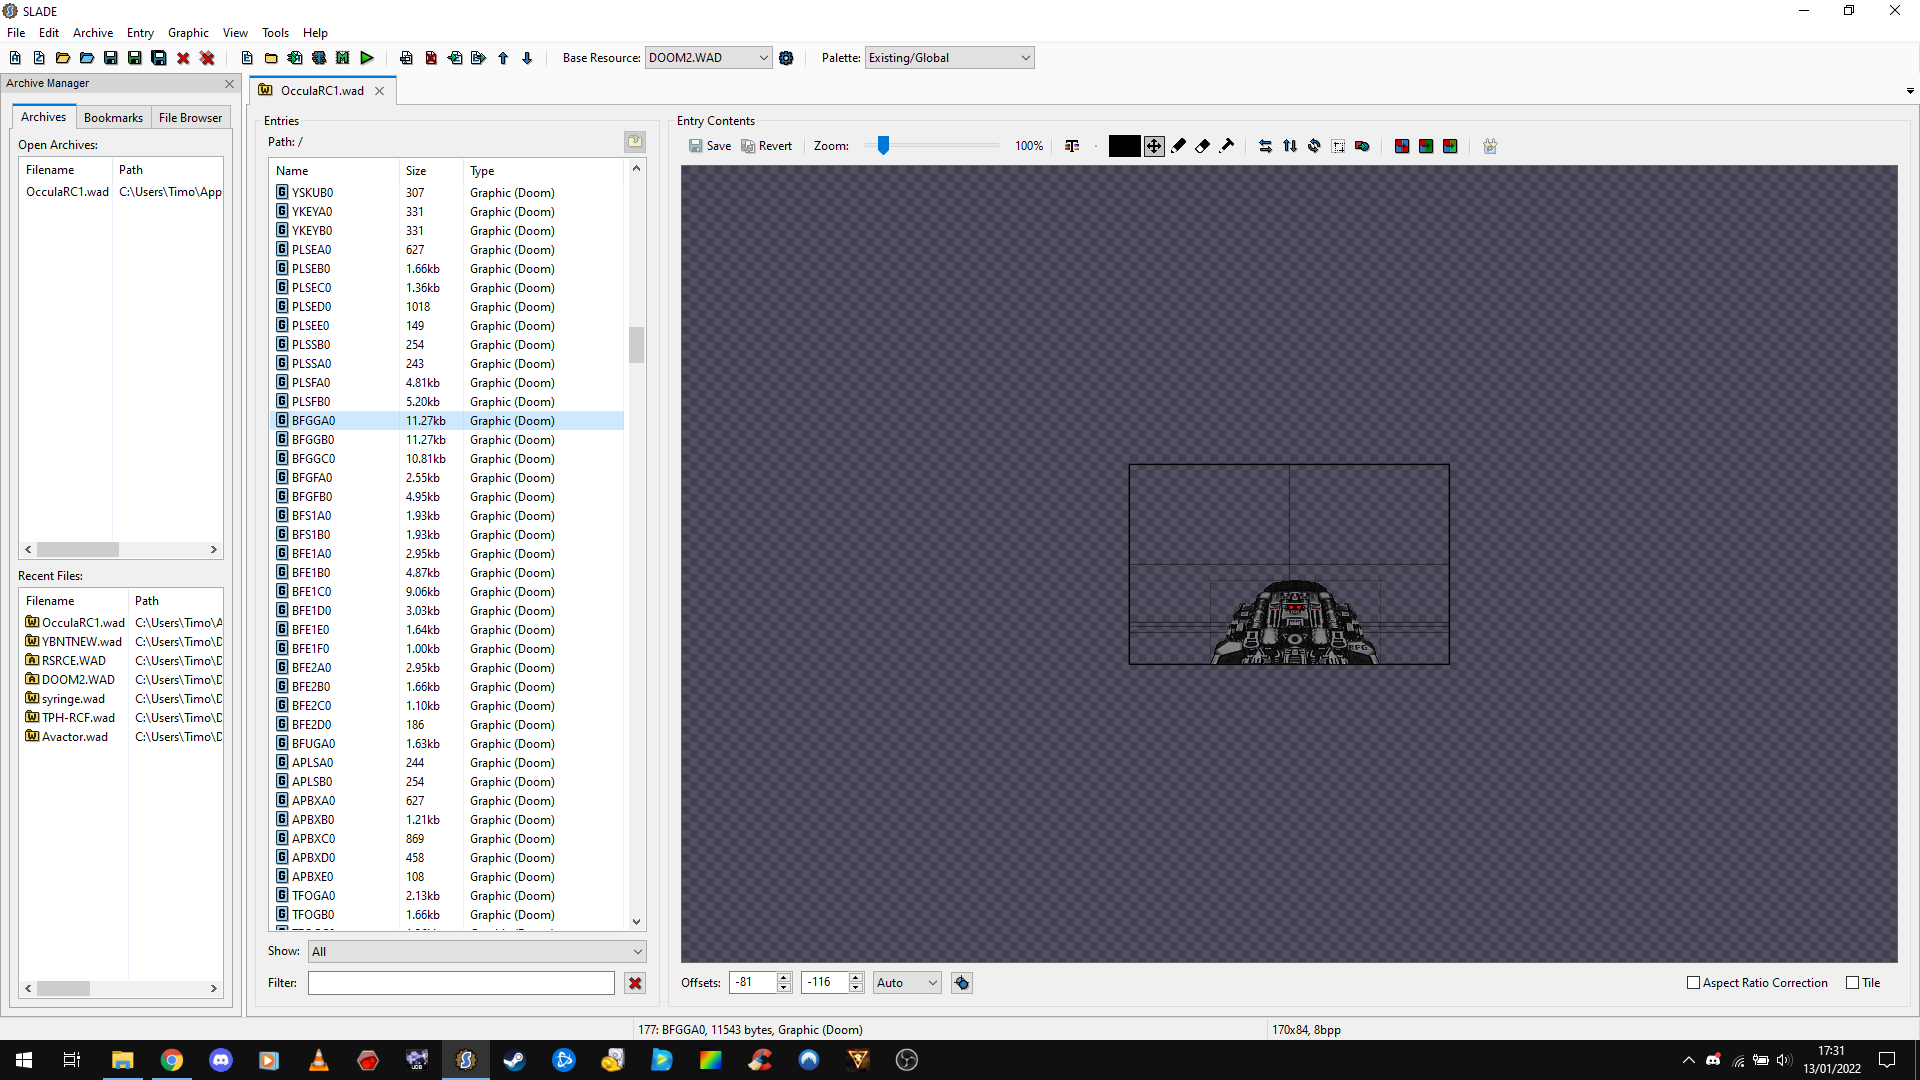Screen dimensions: 1920x1080
Task: Switch to the File Browser tab
Action: click(x=190, y=118)
